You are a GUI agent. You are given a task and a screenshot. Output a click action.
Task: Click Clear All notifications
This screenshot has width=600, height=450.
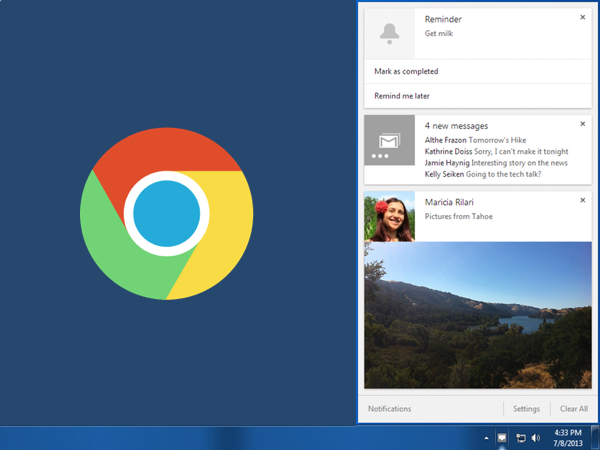[x=574, y=409]
